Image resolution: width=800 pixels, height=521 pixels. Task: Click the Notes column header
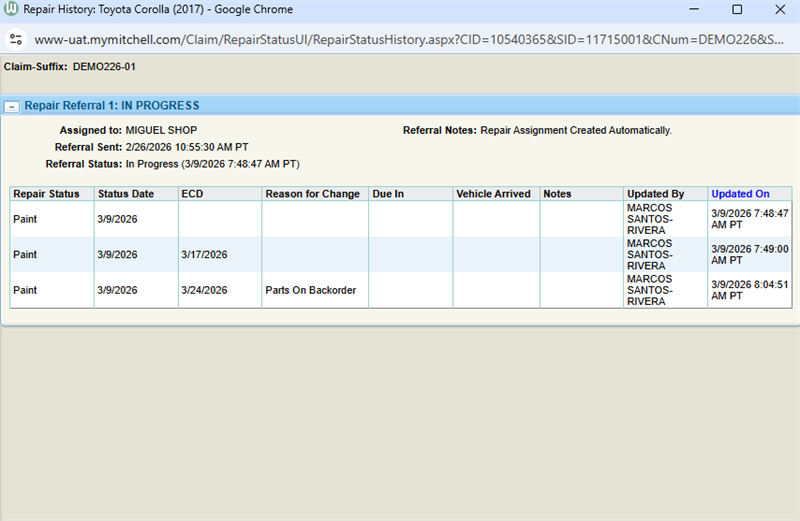pos(557,194)
